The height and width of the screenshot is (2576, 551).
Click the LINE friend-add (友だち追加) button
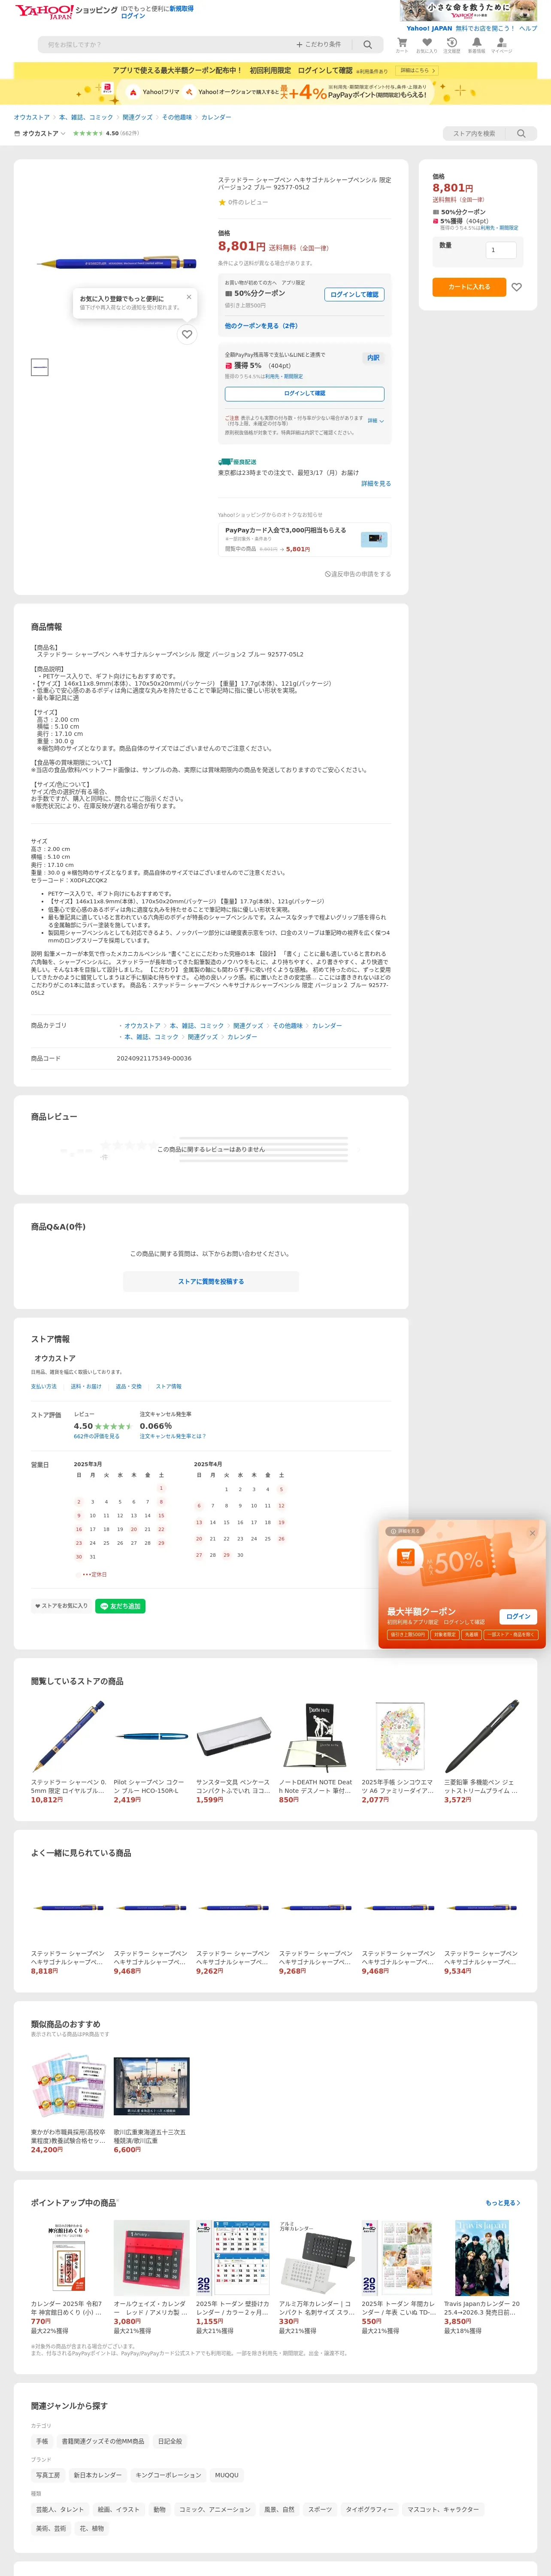(x=121, y=1606)
